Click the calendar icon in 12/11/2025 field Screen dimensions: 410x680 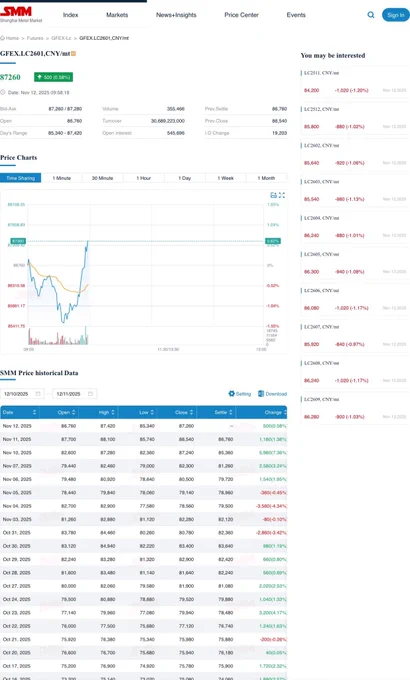point(91,394)
